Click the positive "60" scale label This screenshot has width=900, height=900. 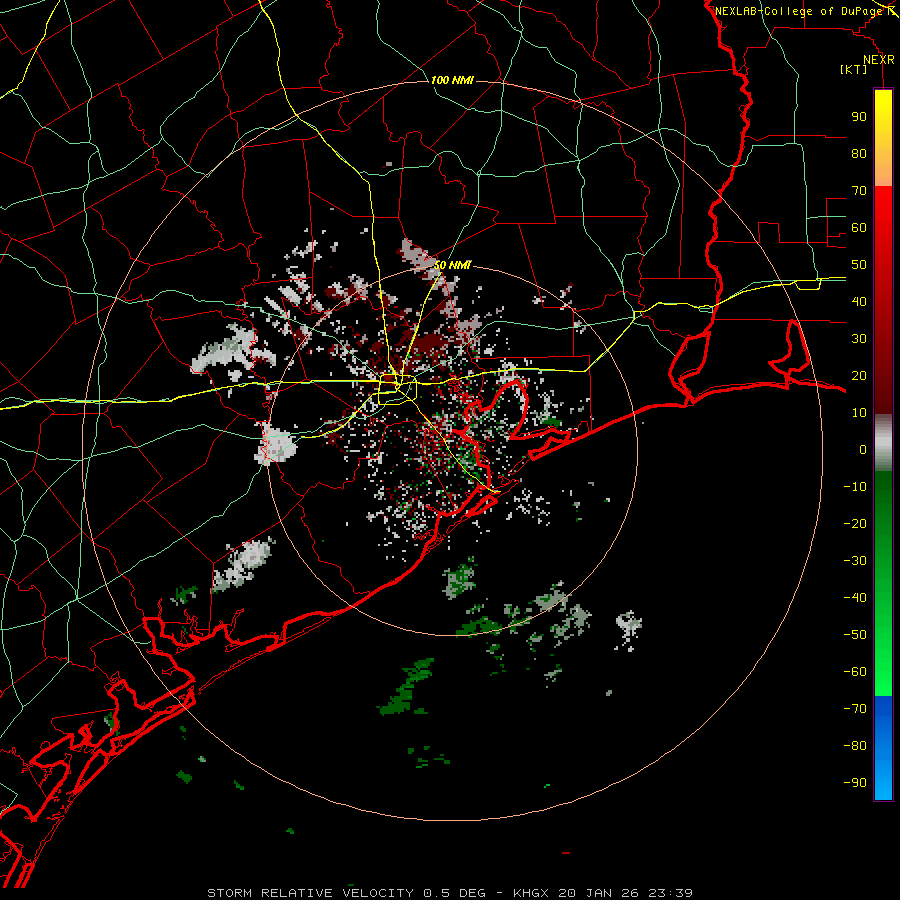click(x=859, y=227)
